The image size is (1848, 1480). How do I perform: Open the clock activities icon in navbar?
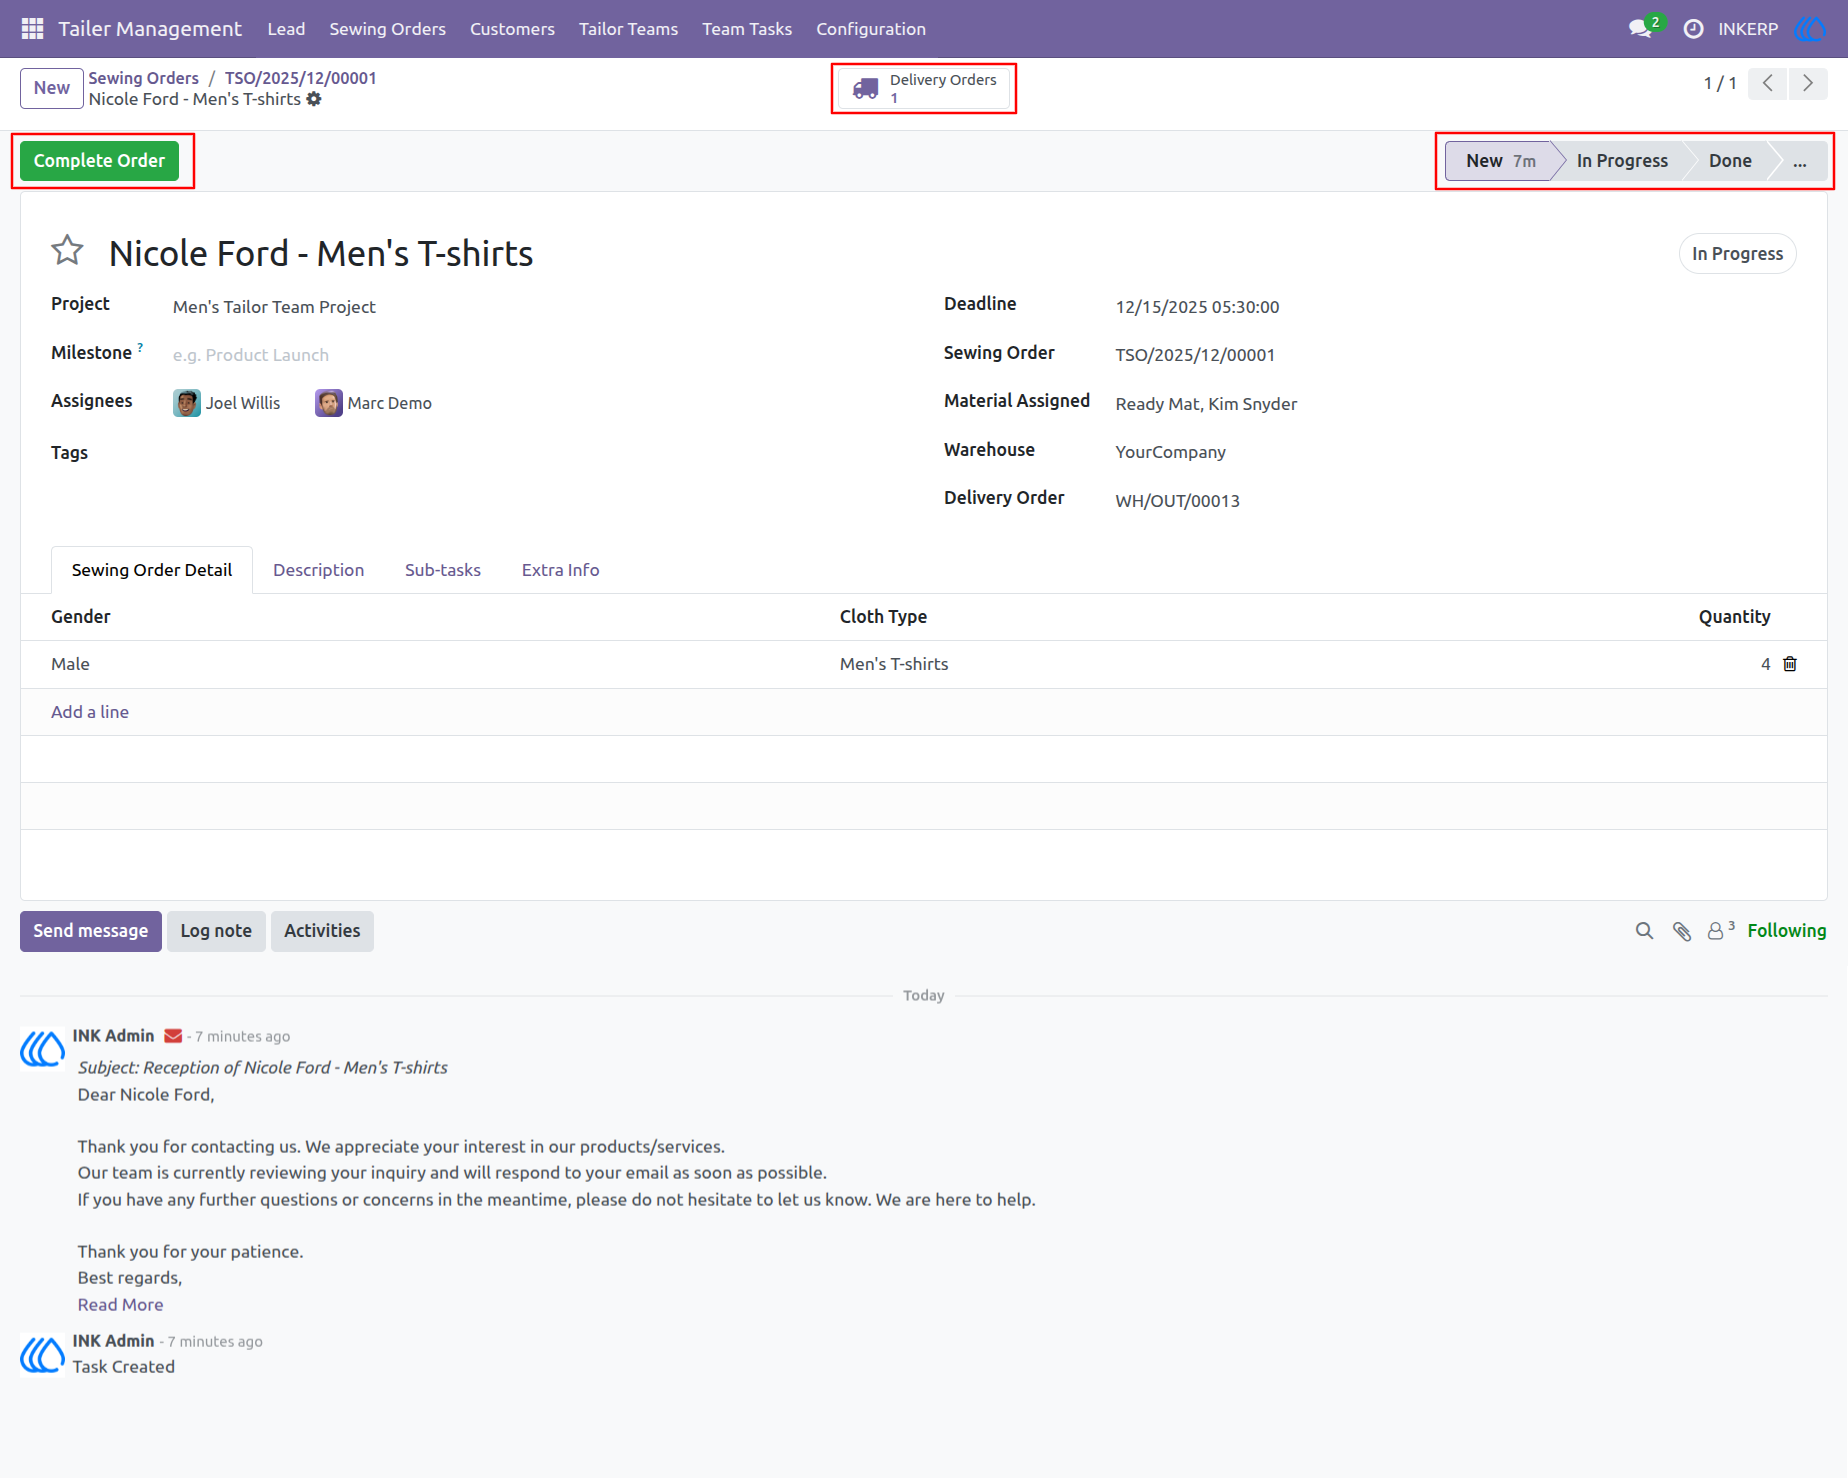(x=1693, y=29)
